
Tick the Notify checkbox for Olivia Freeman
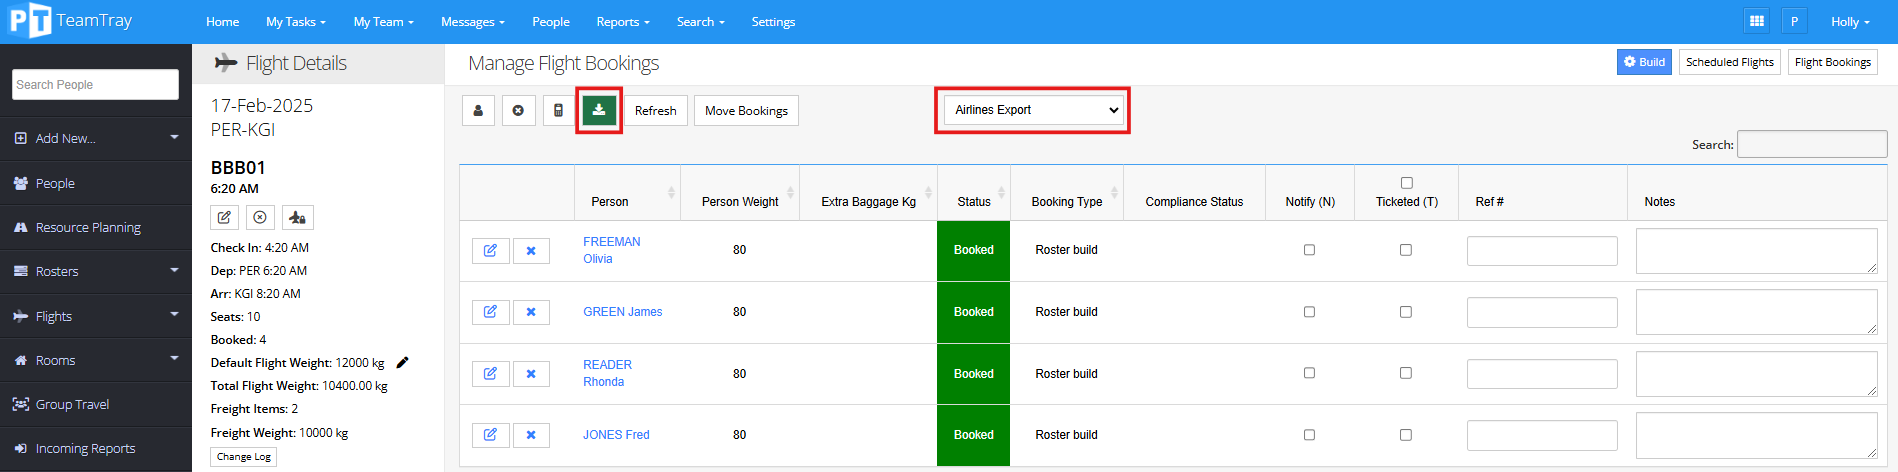coord(1309,250)
